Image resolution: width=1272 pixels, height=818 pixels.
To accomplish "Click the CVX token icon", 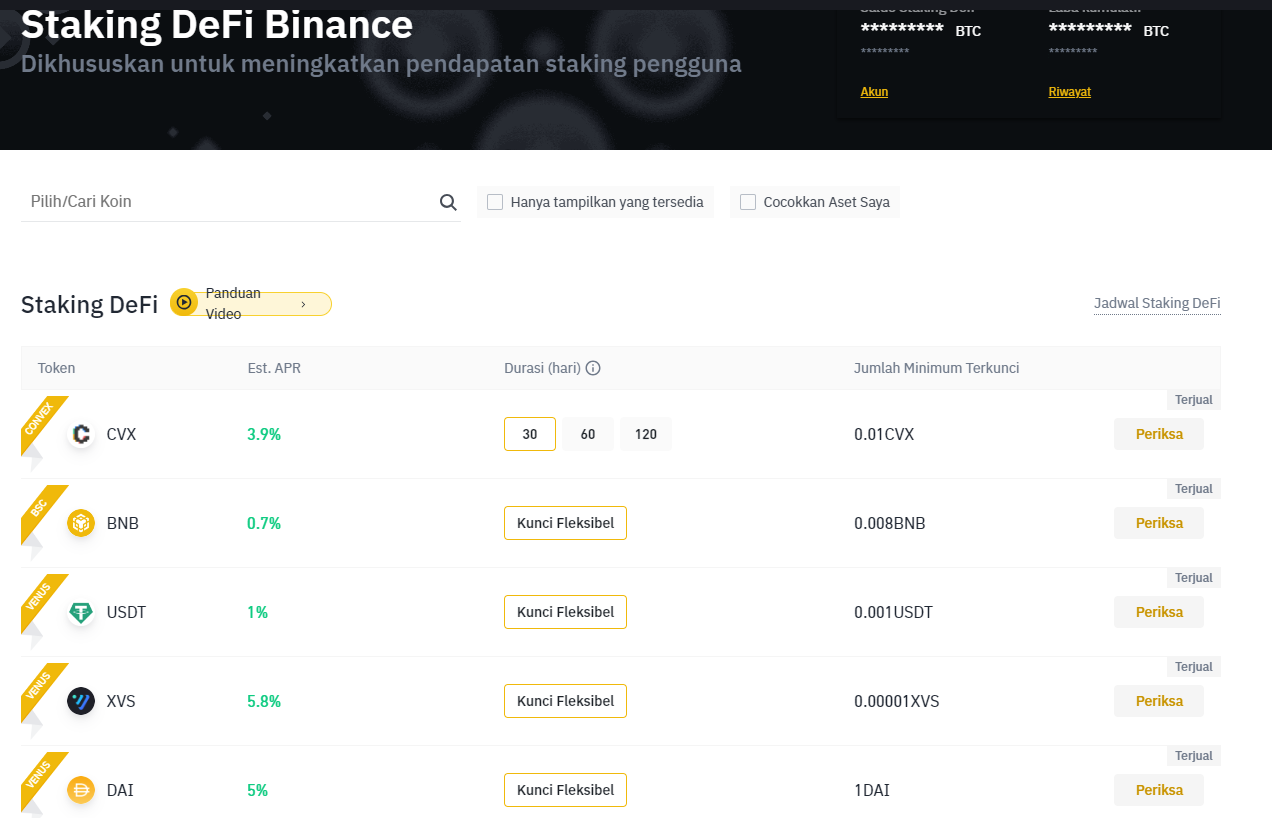I will (x=81, y=435).
